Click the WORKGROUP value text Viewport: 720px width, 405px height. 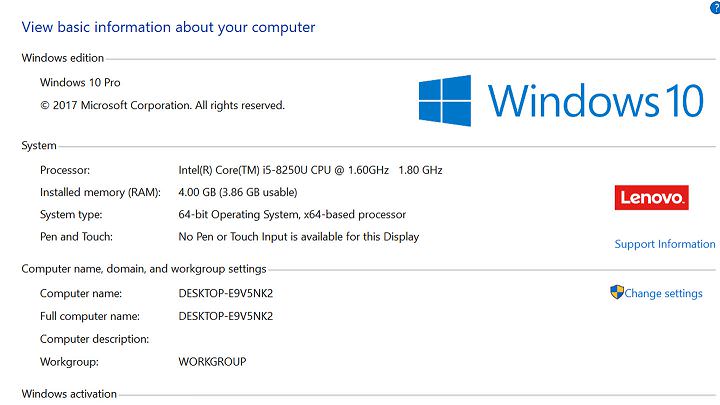[x=212, y=361]
